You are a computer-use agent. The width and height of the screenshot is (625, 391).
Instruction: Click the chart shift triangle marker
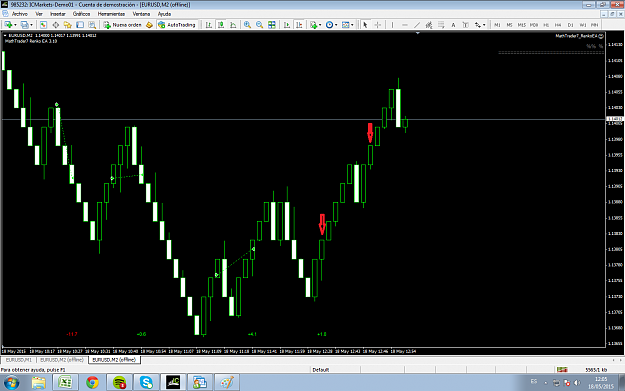pyautogui.click(x=417, y=33)
